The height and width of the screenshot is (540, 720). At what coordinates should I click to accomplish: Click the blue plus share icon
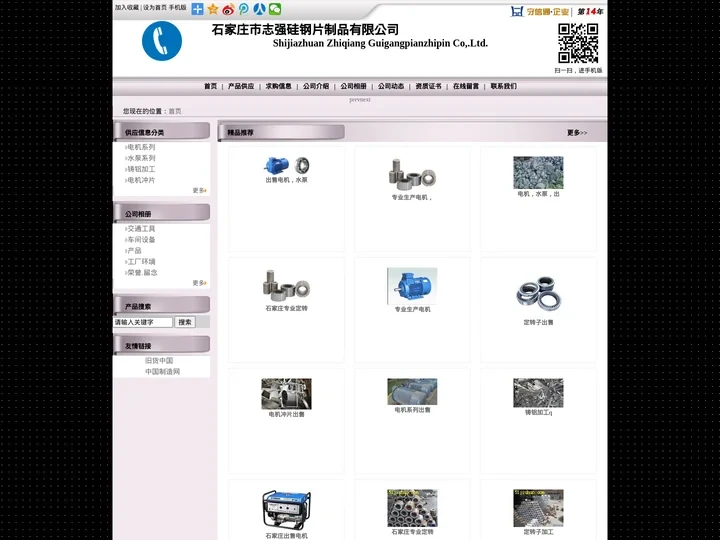pyautogui.click(x=197, y=9)
